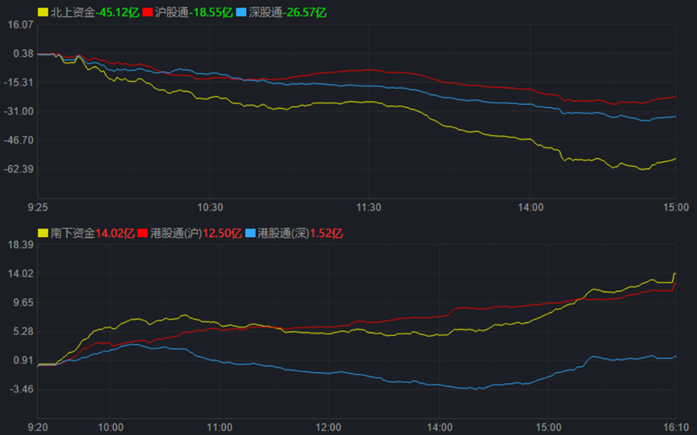The width and height of the screenshot is (697, 435).
Task: Click the 15:00 time label on top chart
Action: point(677,207)
